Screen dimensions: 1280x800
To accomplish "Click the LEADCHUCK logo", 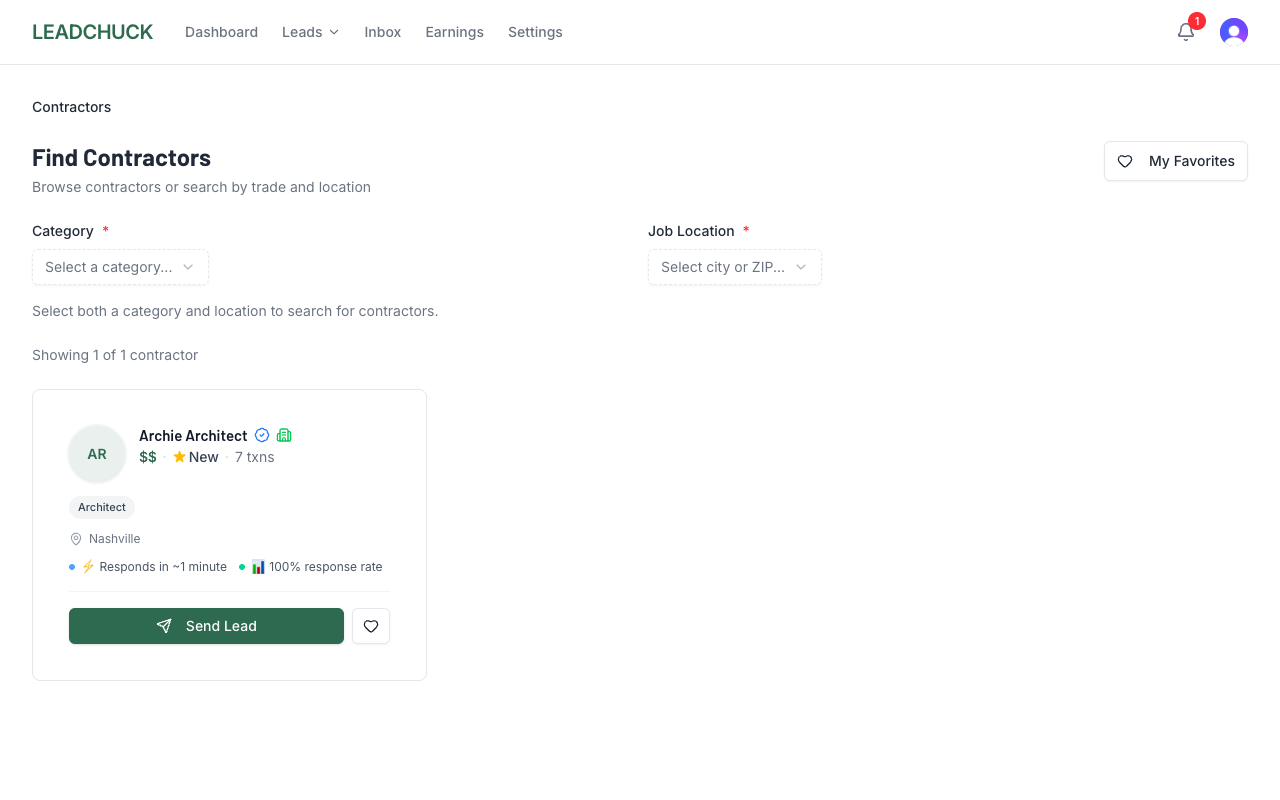I will point(92,32).
